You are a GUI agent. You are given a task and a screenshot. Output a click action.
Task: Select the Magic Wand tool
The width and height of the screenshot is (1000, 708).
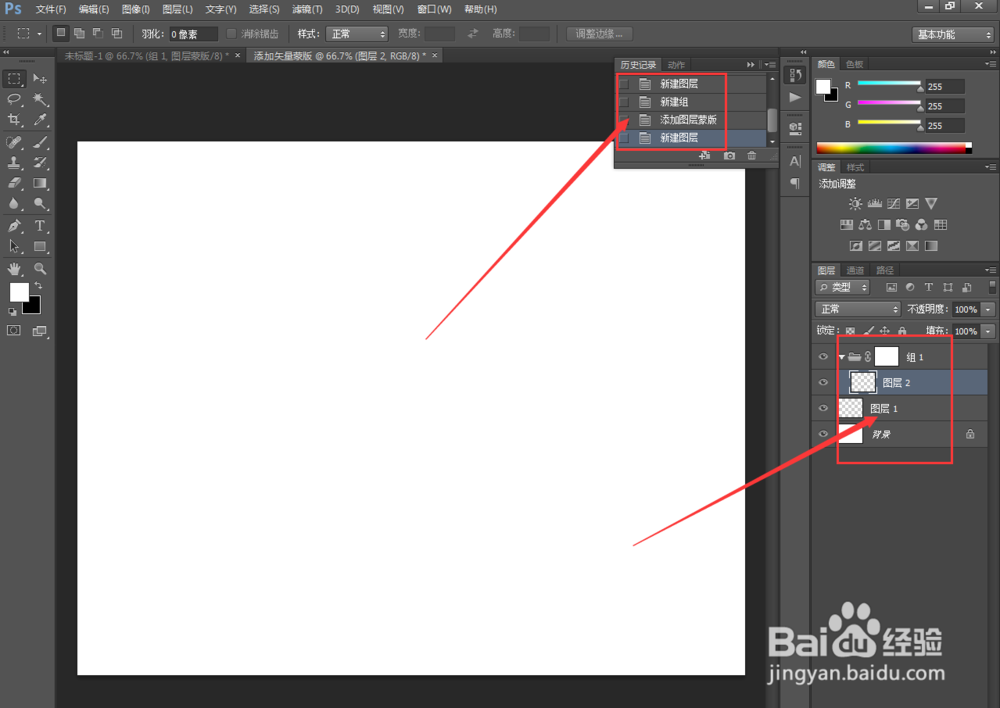coord(40,100)
